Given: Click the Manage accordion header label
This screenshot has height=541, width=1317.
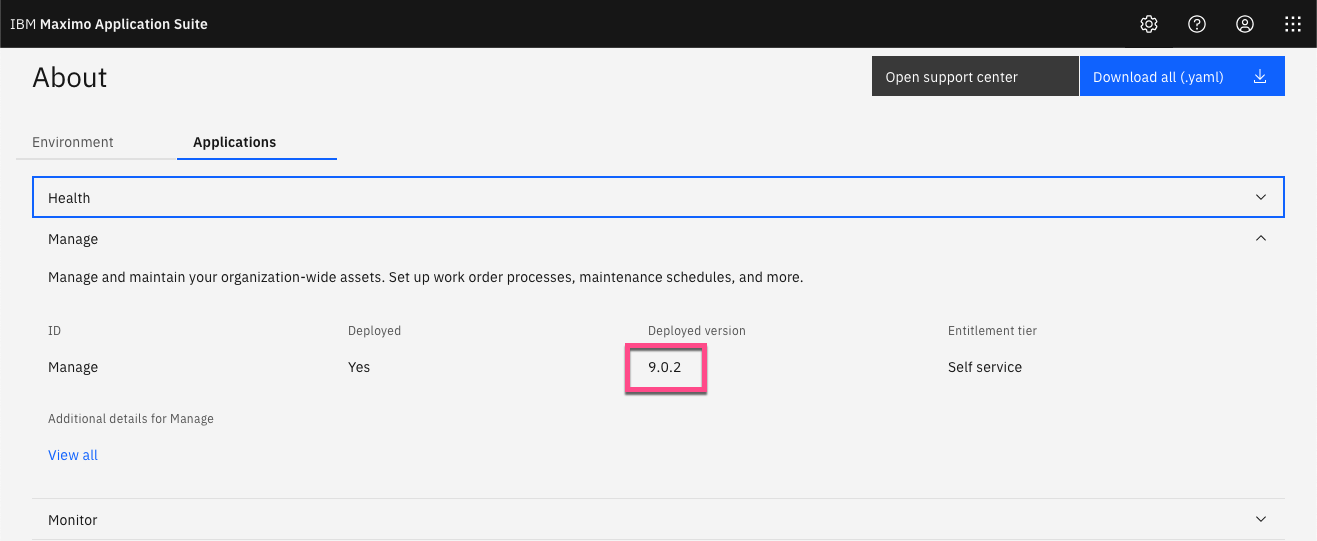Looking at the screenshot, I should tap(73, 239).
